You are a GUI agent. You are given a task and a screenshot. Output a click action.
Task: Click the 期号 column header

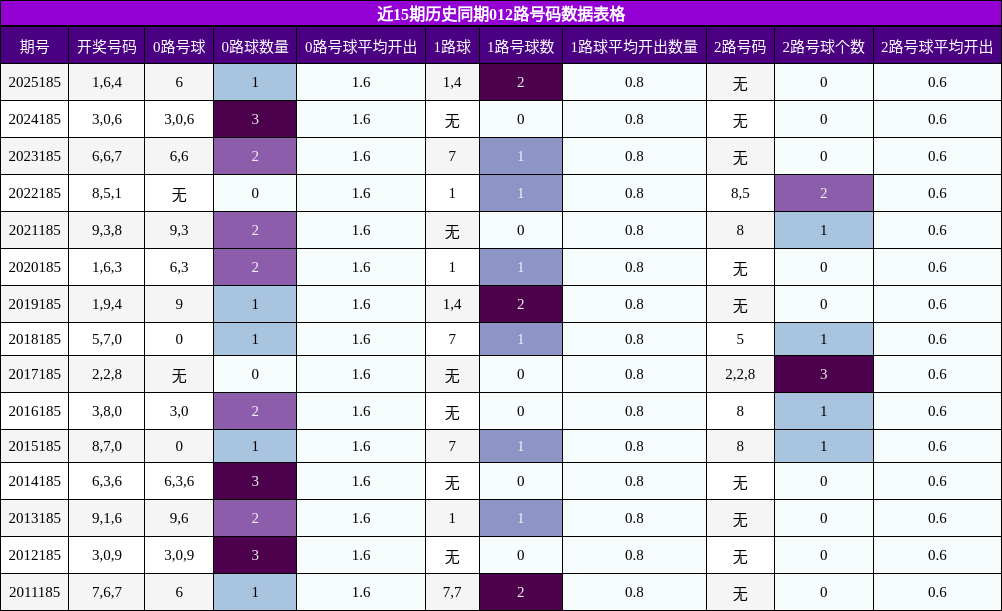pos(35,45)
